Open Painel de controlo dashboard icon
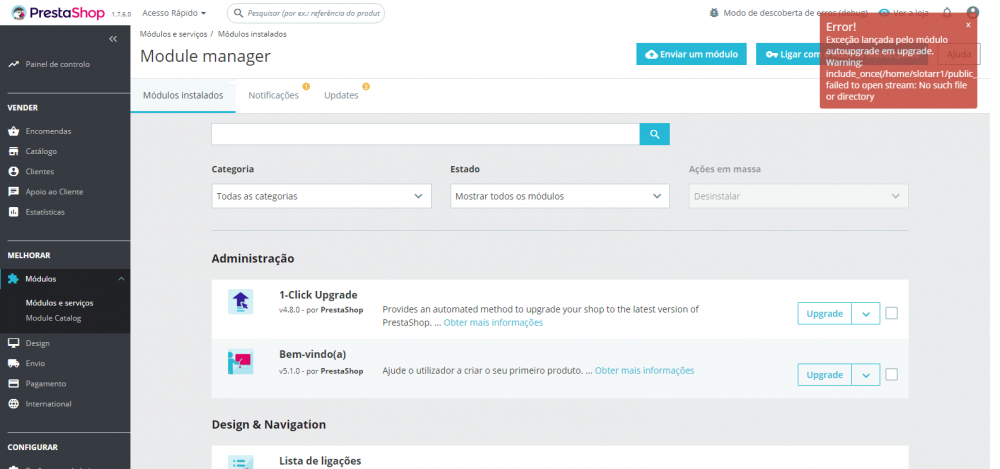 coord(13,64)
